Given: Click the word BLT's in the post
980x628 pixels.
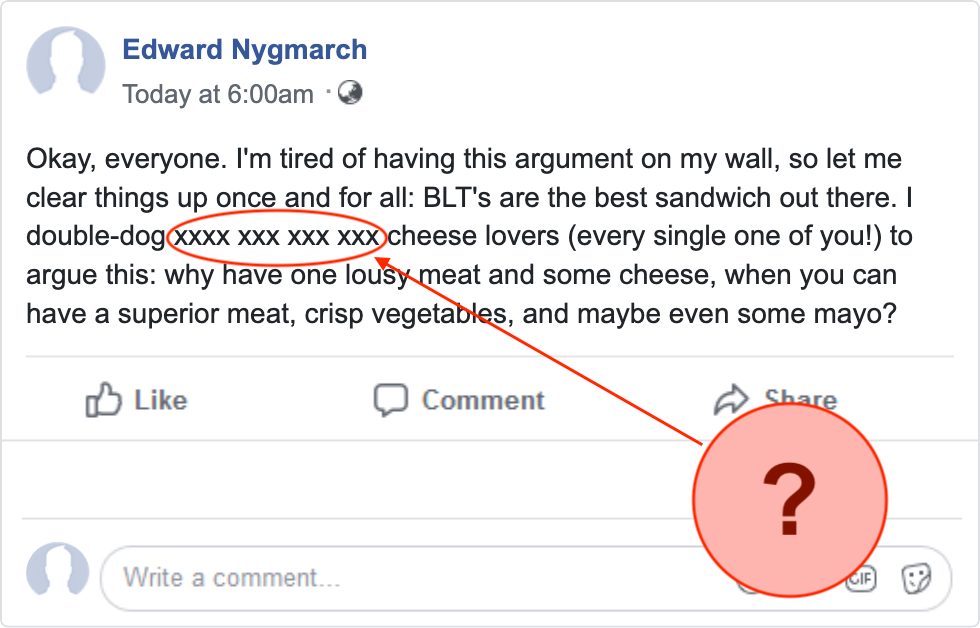Looking at the screenshot, I should pyautogui.click(x=458, y=197).
